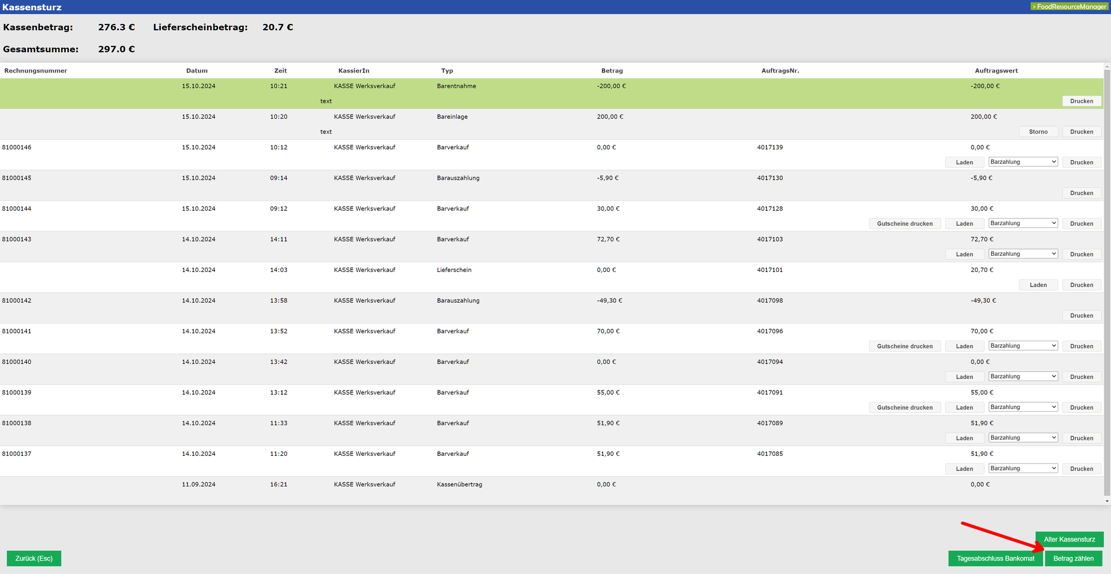Click Laden for invoice 81000143
The width and height of the screenshot is (1111, 574).
[x=964, y=254]
